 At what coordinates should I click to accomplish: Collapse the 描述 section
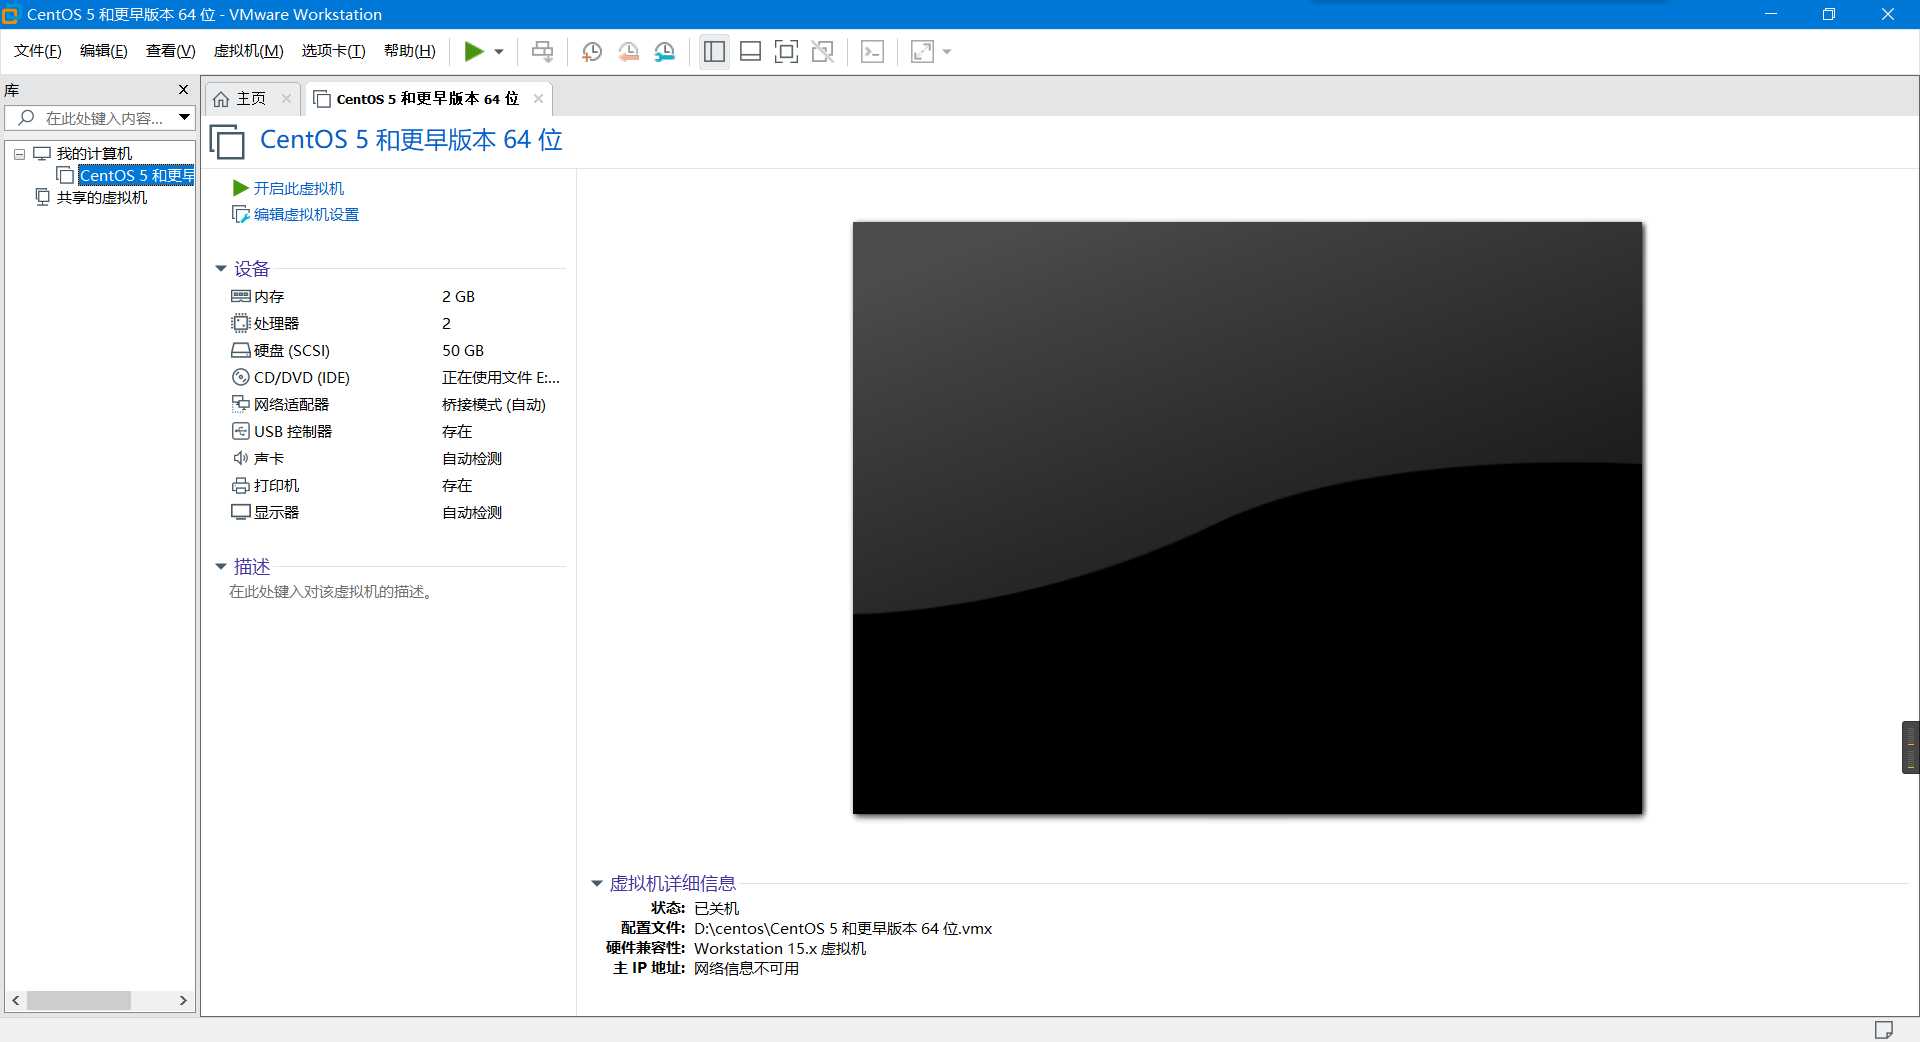pyautogui.click(x=221, y=567)
